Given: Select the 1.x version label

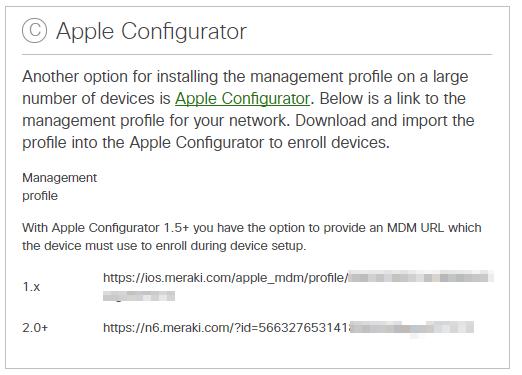Looking at the screenshot, I should tap(31, 287).
